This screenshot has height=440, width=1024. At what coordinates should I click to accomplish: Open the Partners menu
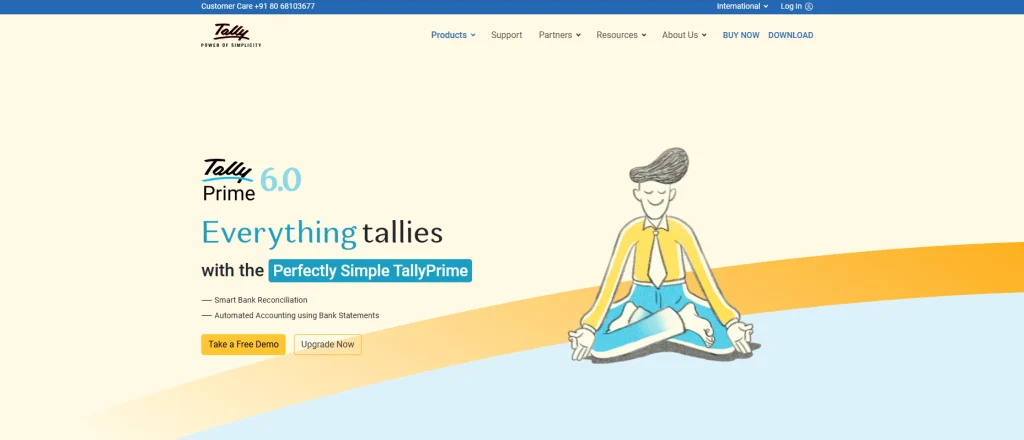click(555, 35)
